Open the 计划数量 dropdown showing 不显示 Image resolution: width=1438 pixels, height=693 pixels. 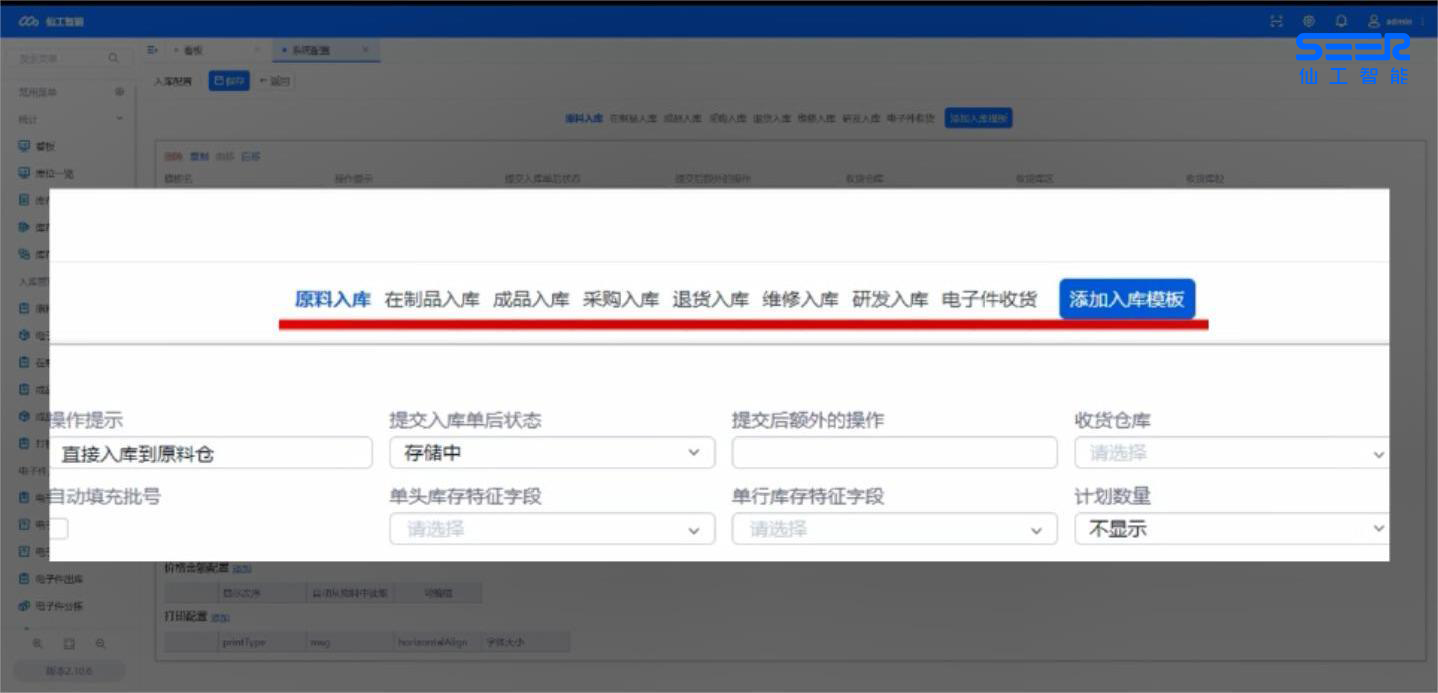click(1231, 529)
